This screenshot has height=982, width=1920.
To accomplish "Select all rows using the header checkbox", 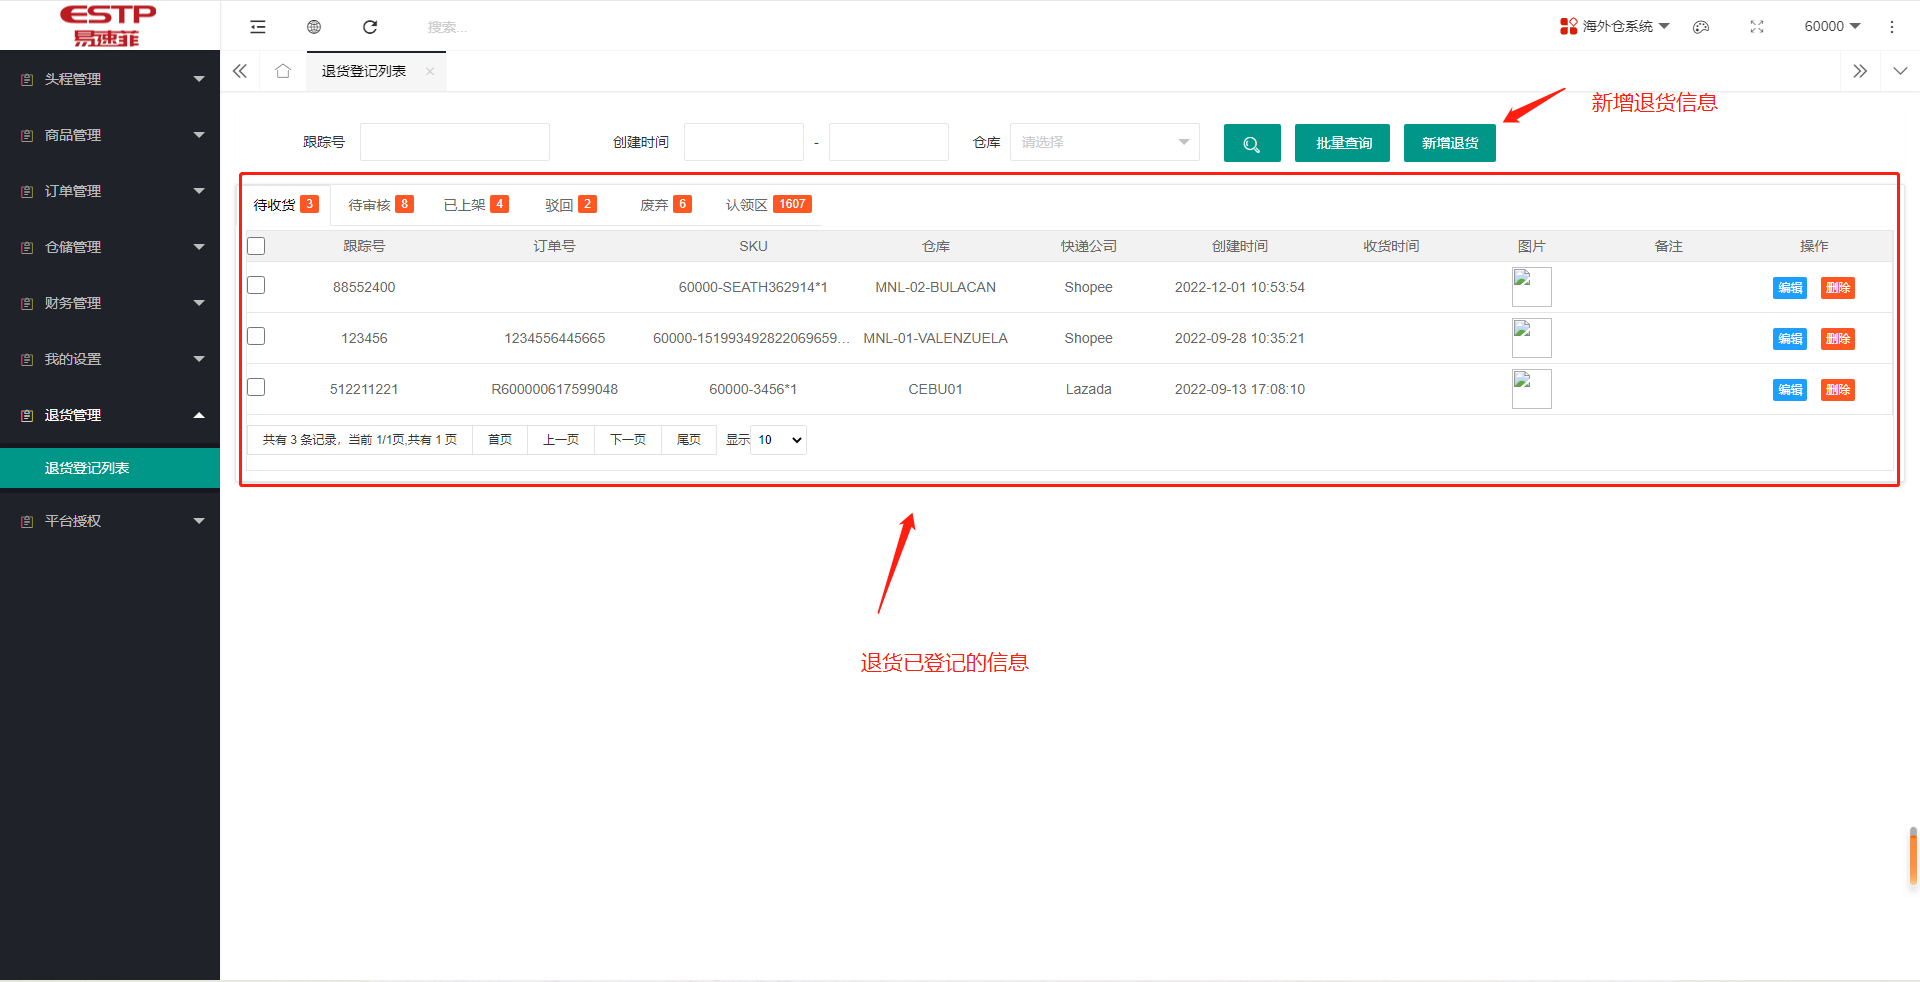I will [256, 246].
